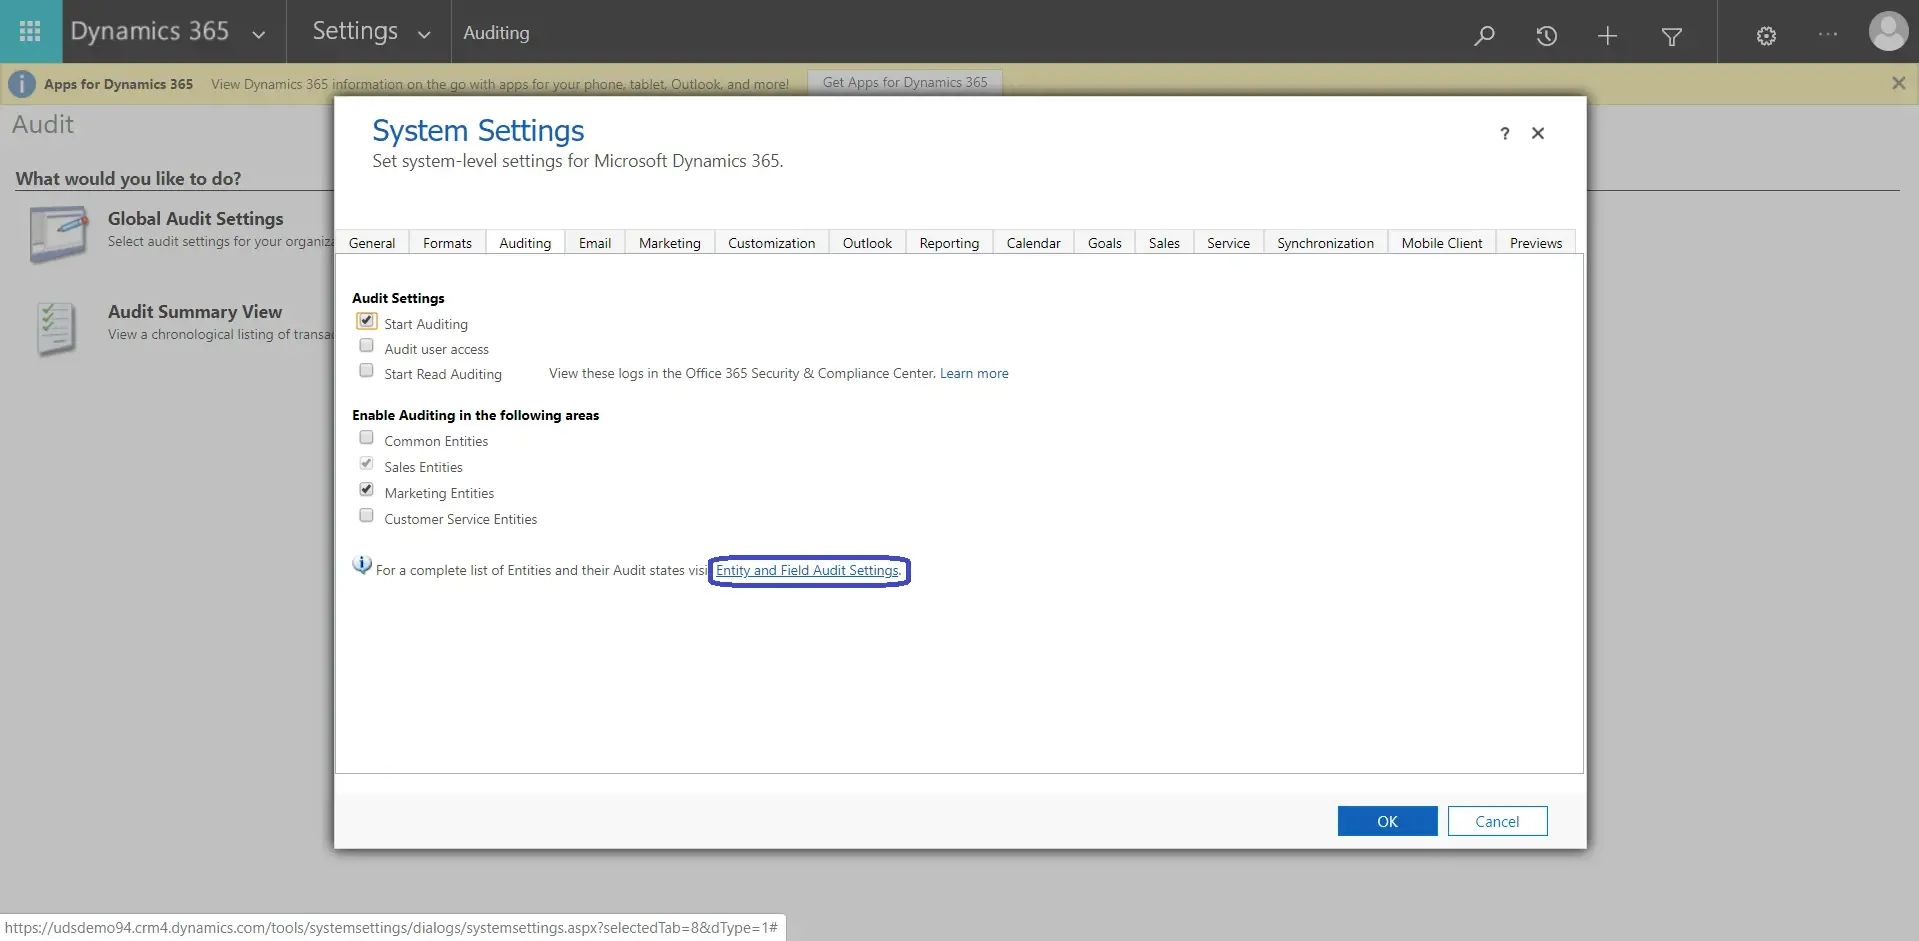Viewport: 1919px width, 941px height.
Task: Toggle the Start Auditing checkbox
Action: click(366, 321)
